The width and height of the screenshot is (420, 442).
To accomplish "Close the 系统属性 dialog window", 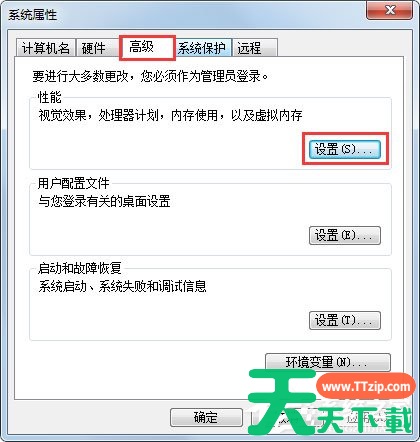I will pyautogui.click(x=389, y=11).
